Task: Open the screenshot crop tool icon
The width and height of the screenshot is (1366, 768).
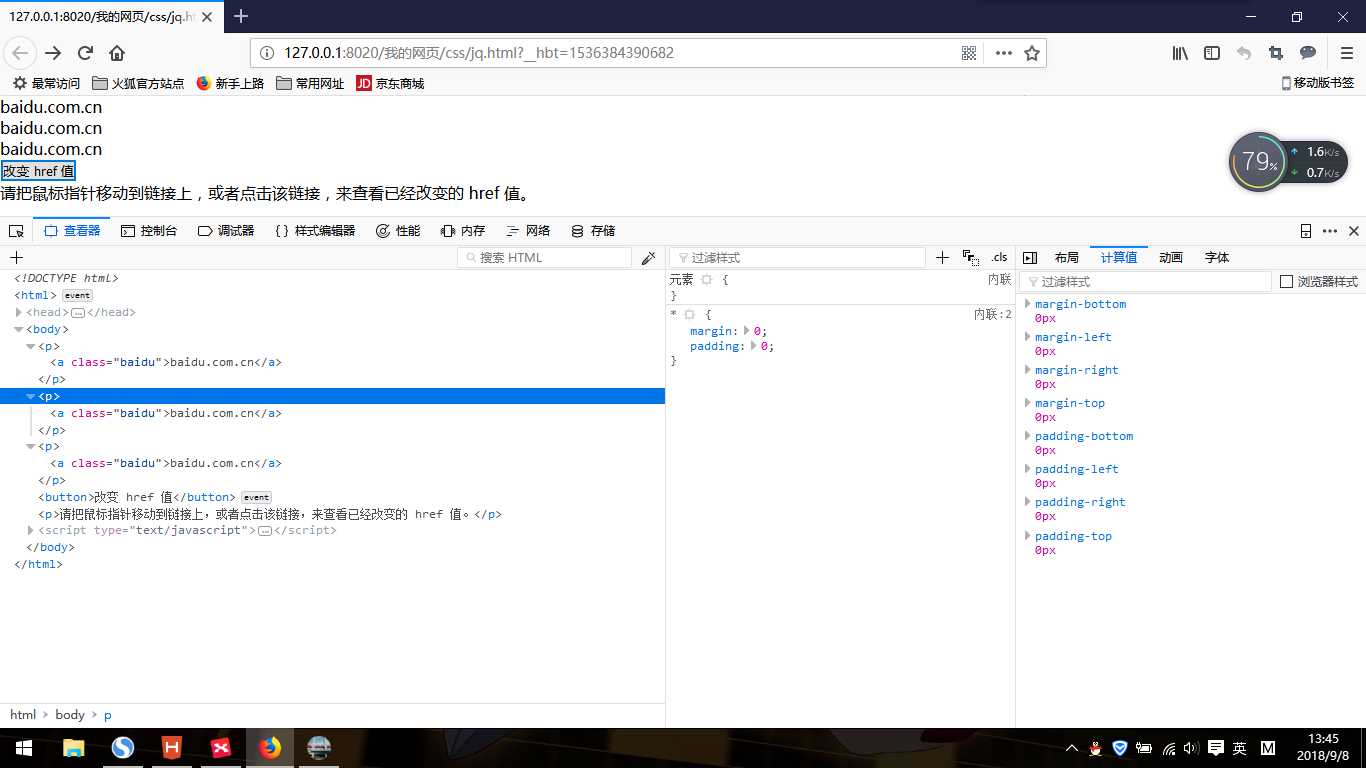Action: pyautogui.click(x=1276, y=53)
